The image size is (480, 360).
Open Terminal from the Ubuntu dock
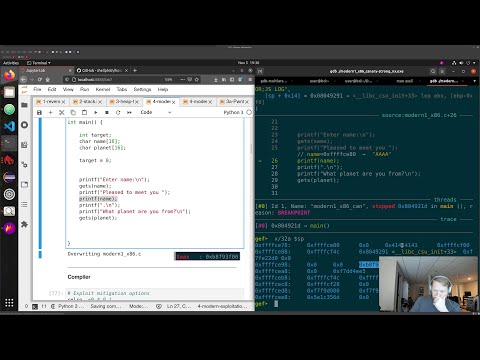[x=9, y=143]
